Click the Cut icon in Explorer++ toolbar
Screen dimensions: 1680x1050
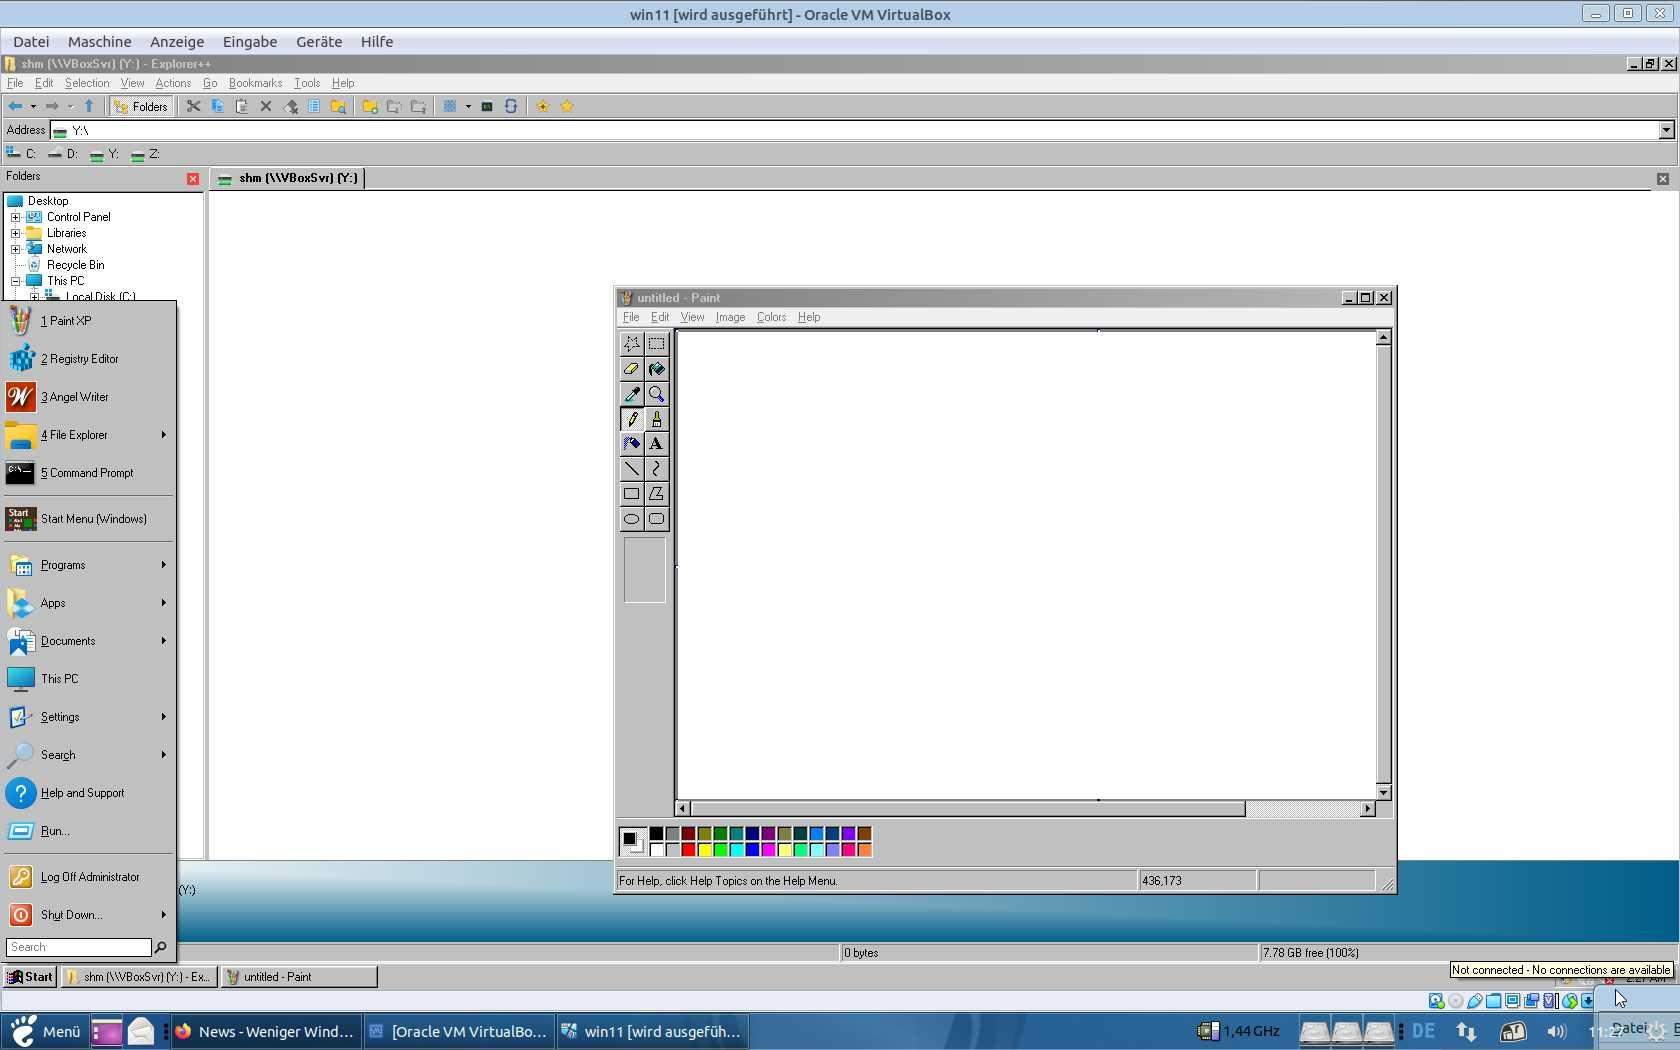tap(193, 106)
